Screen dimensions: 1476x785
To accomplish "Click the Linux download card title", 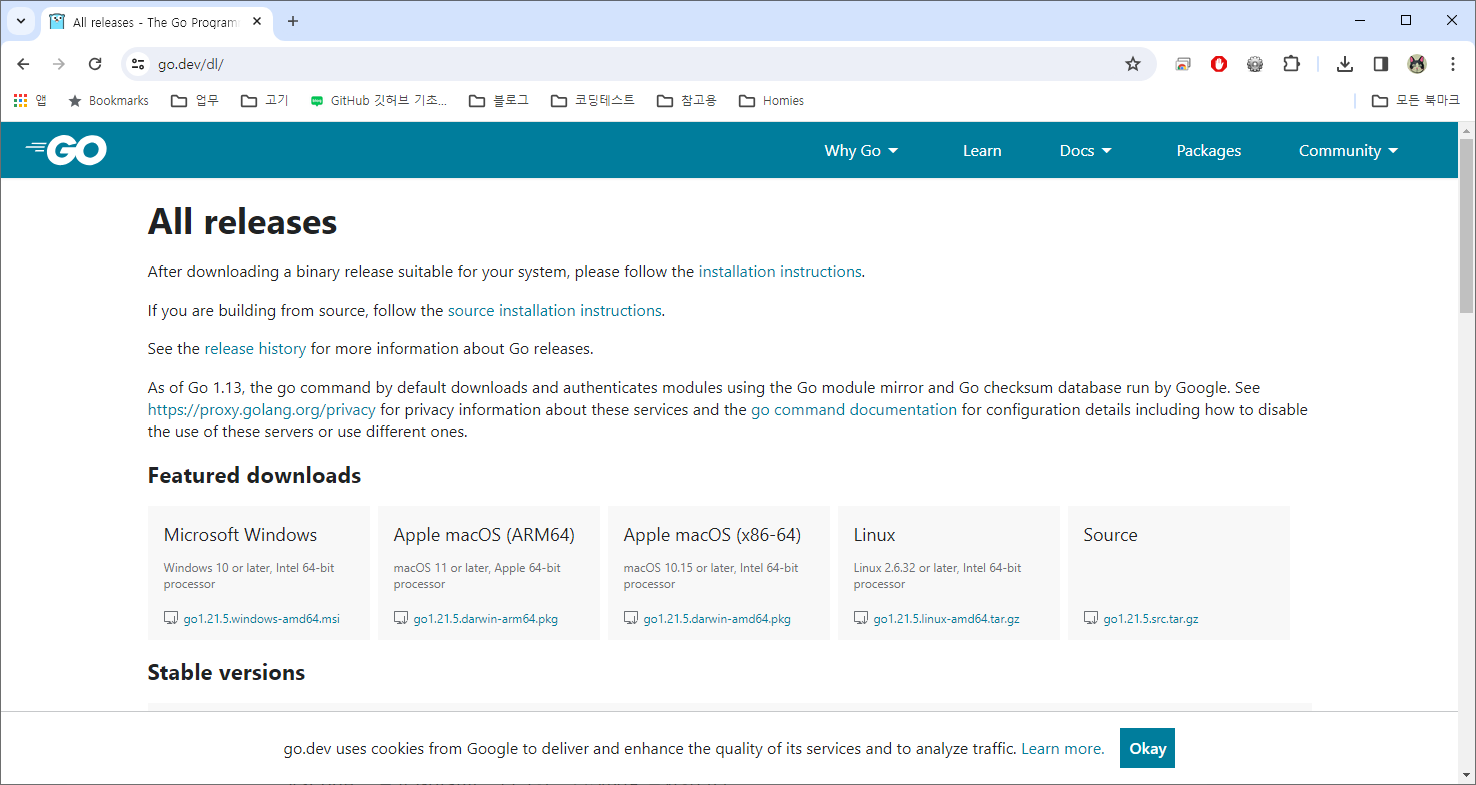I will pos(874,535).
